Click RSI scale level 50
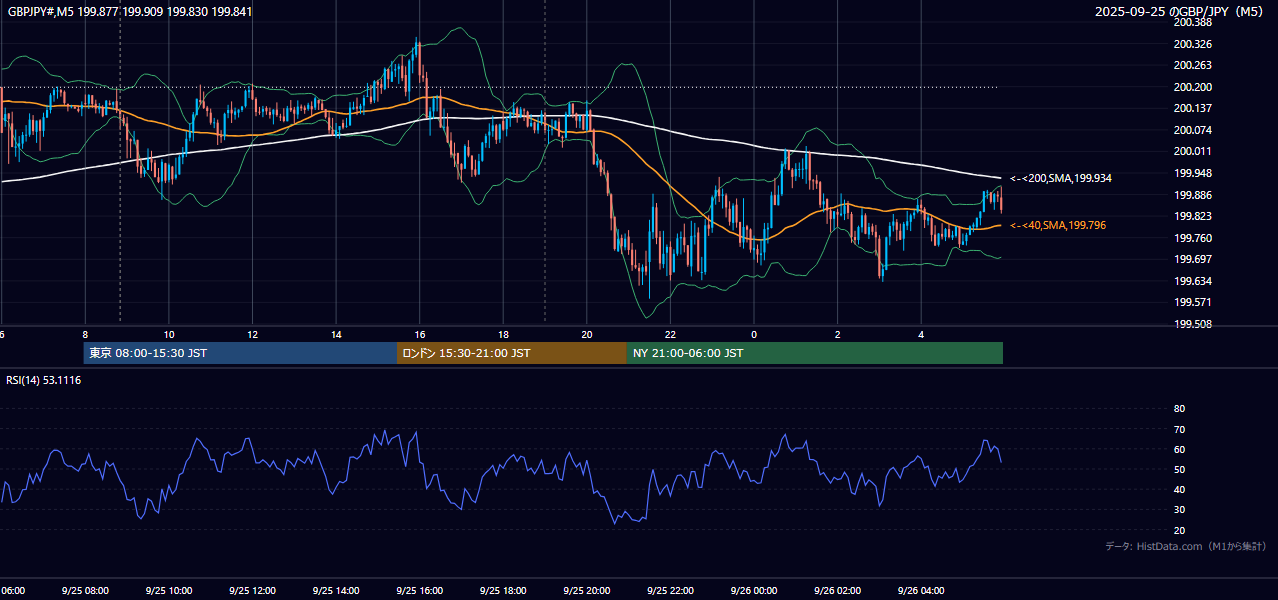1278x600 pixels. pyautogui.click(x=1179, y=469)
